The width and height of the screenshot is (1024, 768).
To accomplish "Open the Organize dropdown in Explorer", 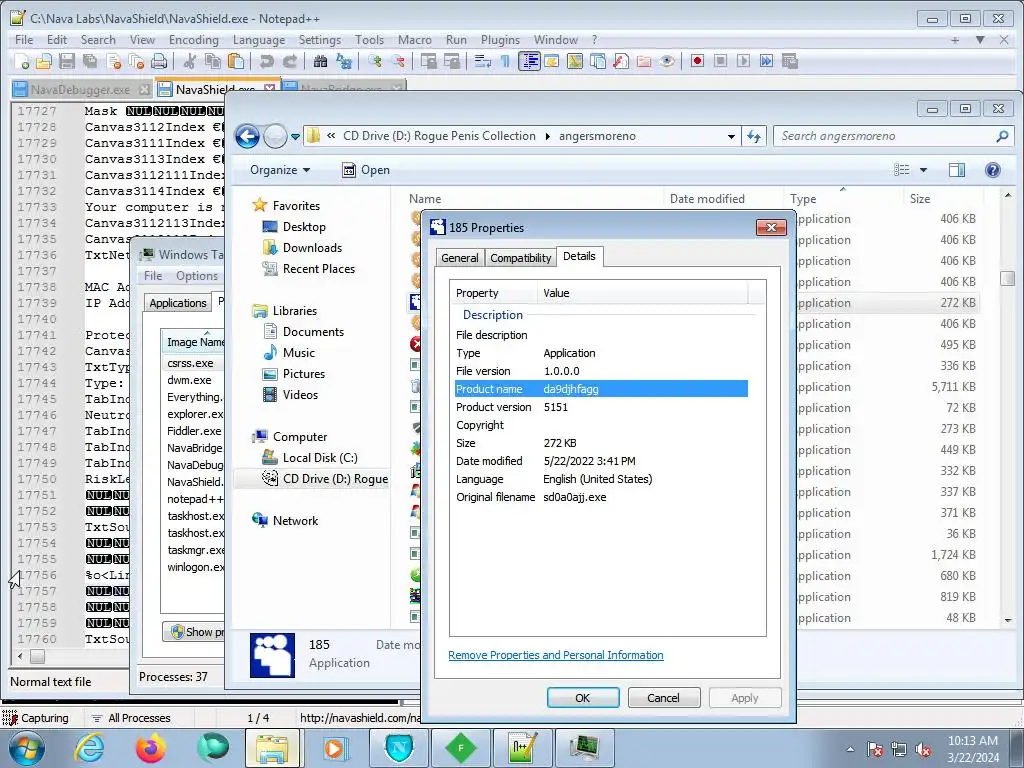I will coord(280,170).
